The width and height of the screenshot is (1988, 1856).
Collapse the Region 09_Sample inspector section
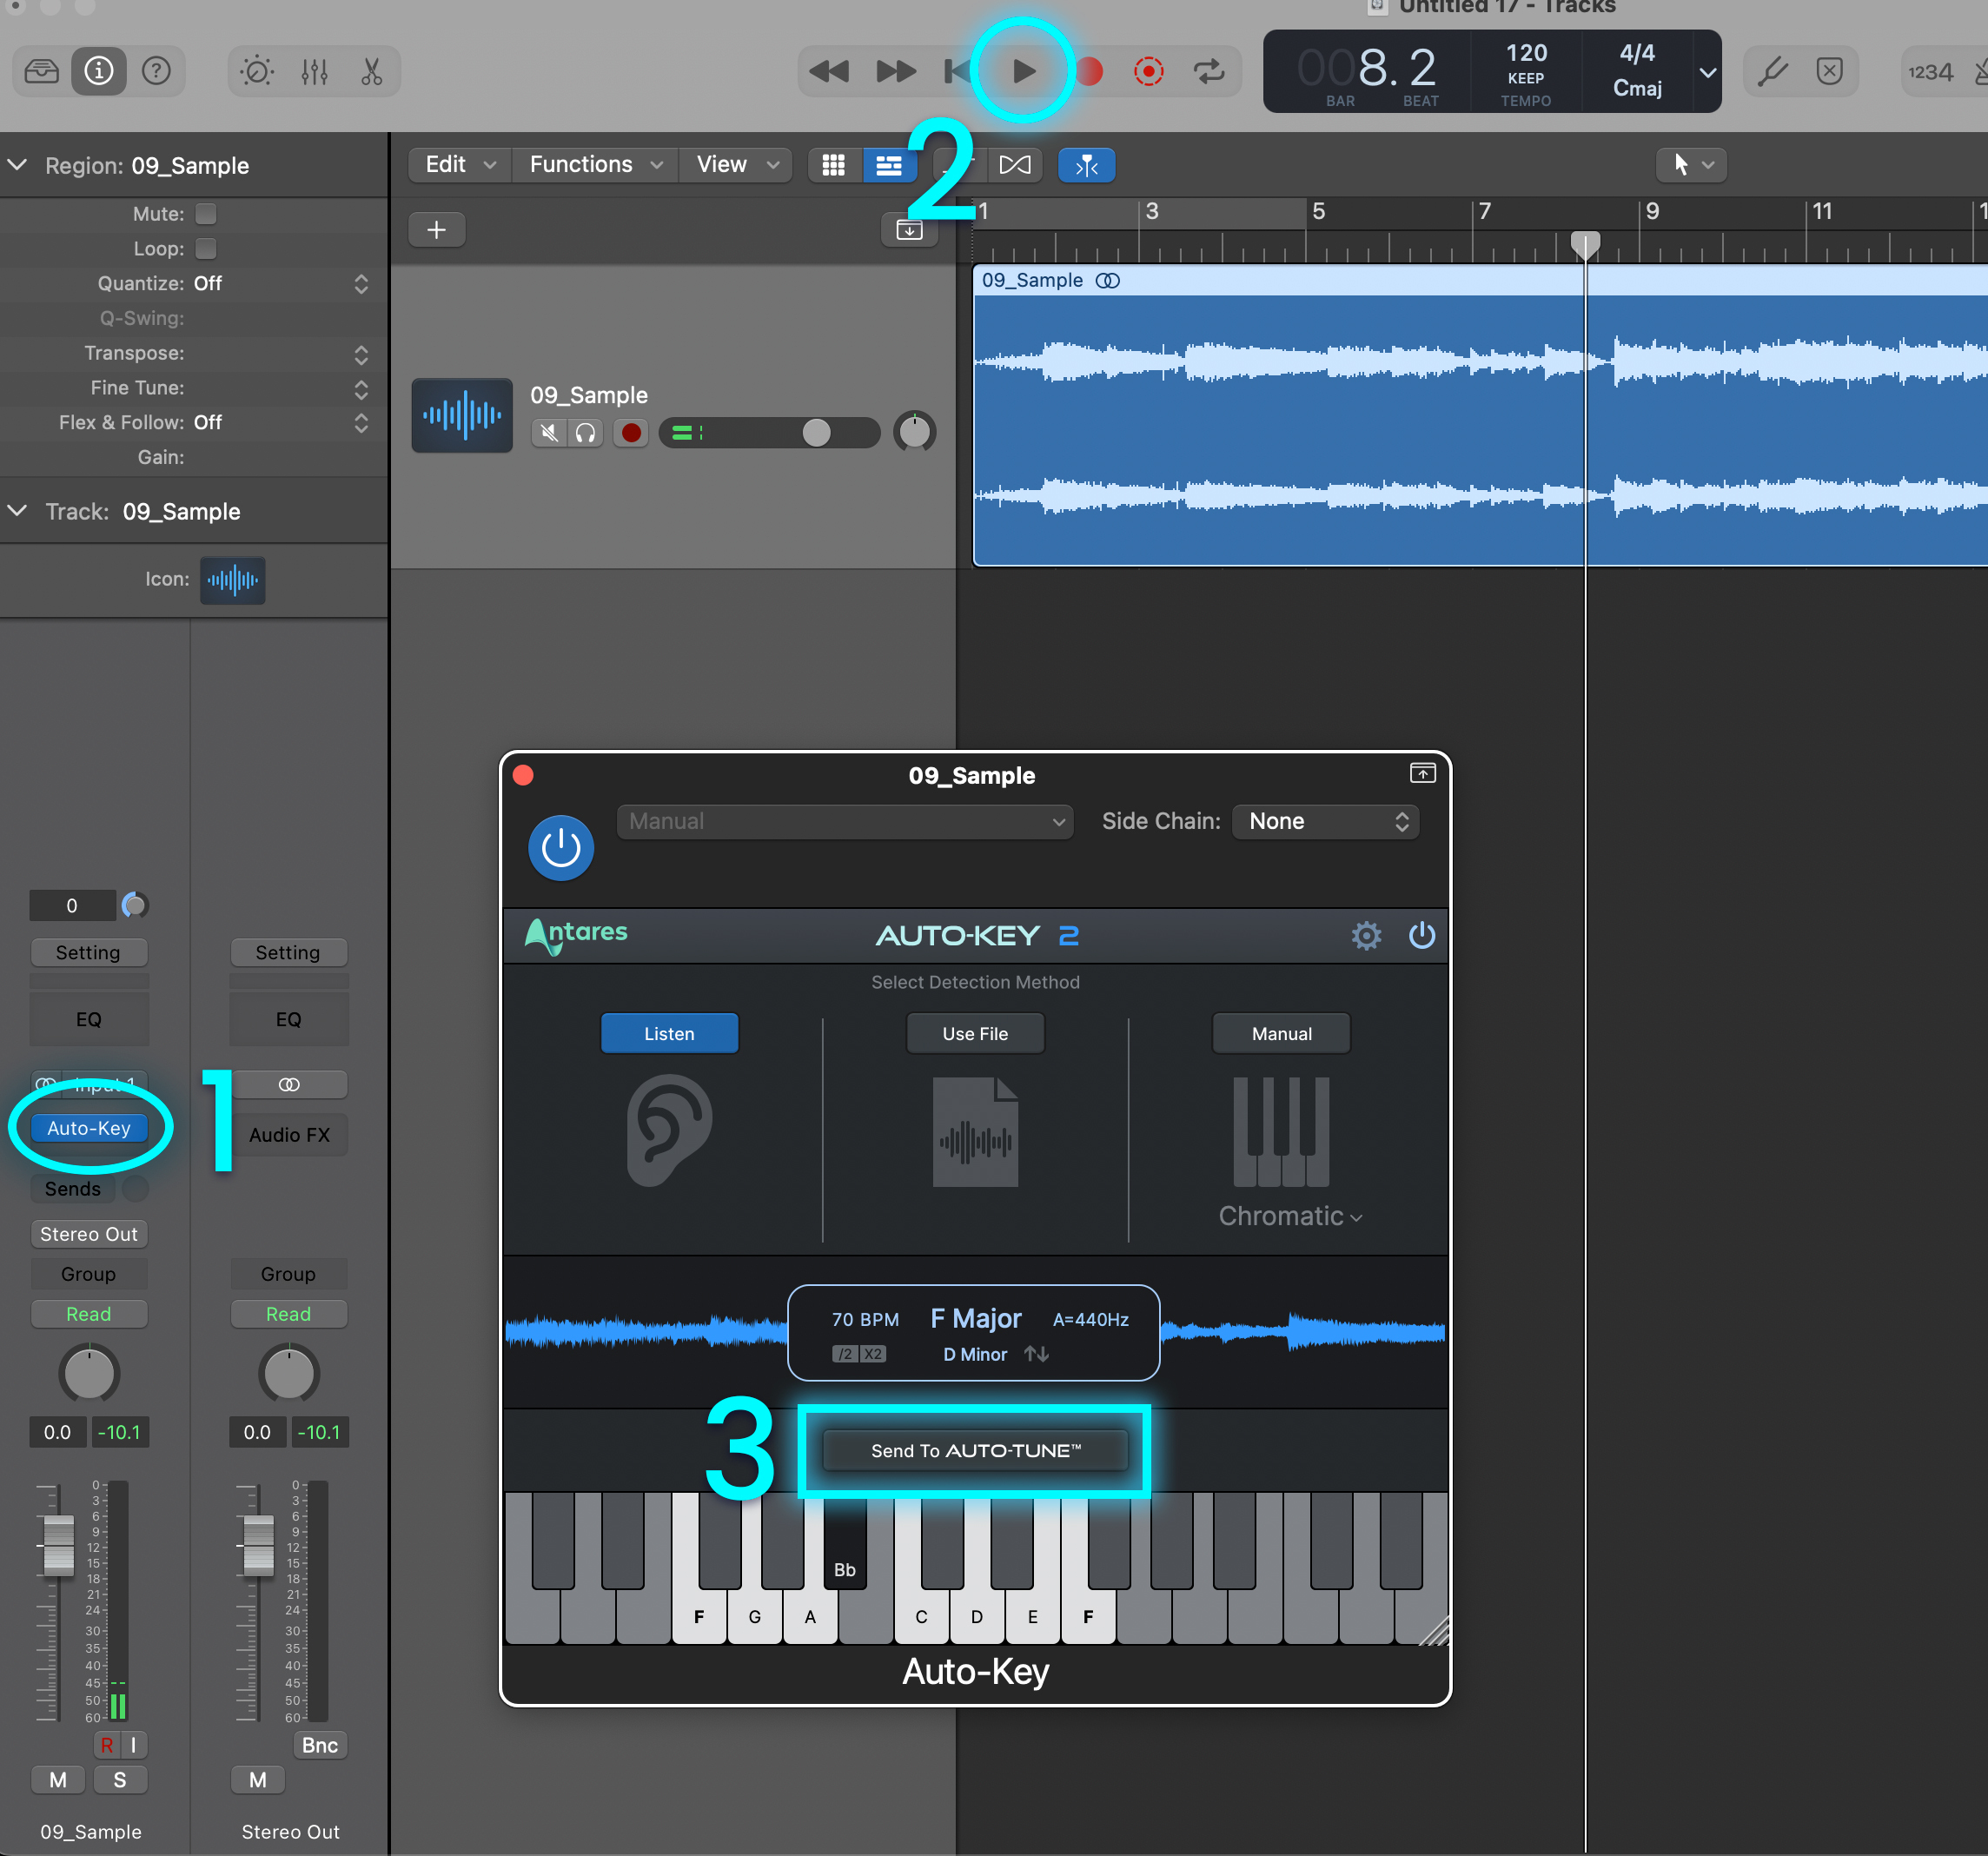click(18, 165)
